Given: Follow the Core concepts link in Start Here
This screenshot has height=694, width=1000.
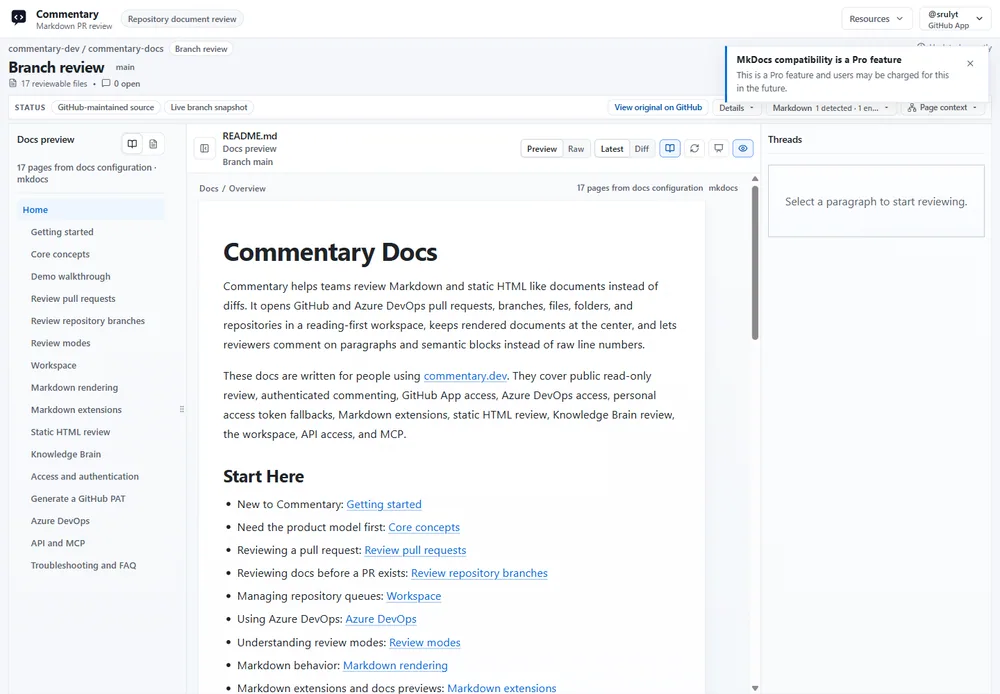Looking at the screenshot, I should [x=424, y=528].
